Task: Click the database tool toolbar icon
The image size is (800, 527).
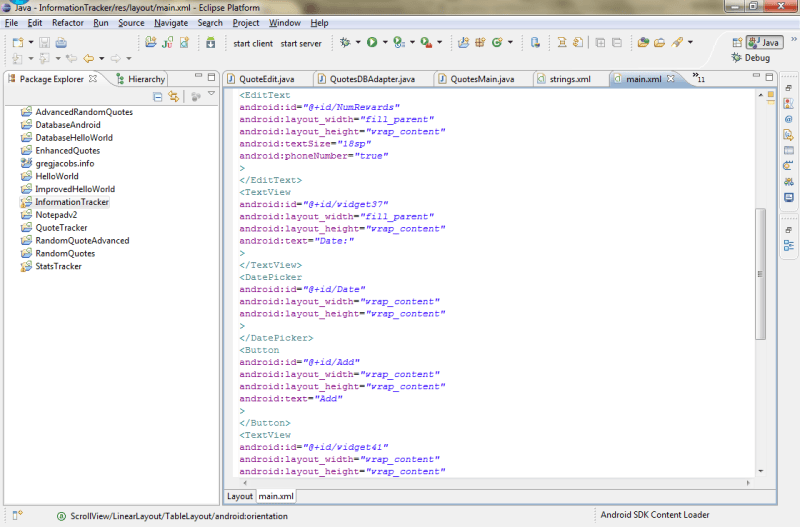Action: coord(535,42)
